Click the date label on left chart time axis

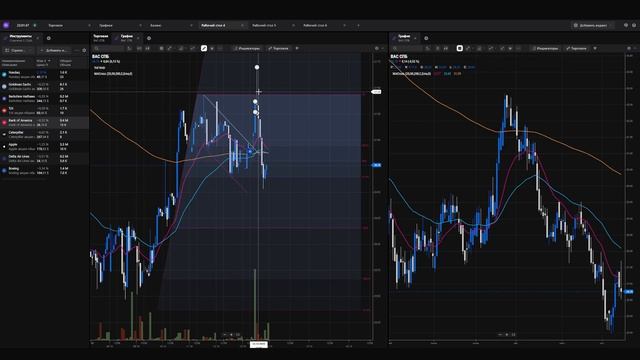[259, 344]
